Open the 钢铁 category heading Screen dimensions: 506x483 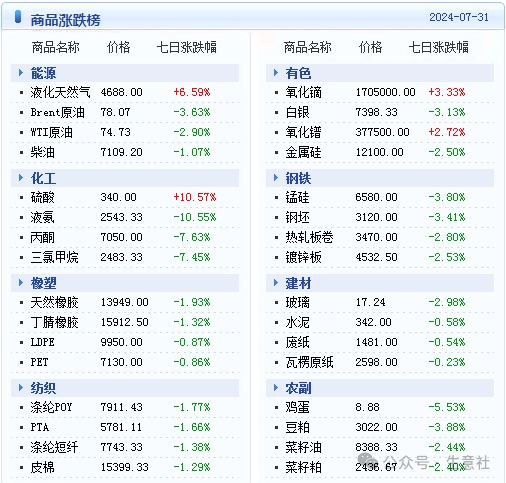298,178
